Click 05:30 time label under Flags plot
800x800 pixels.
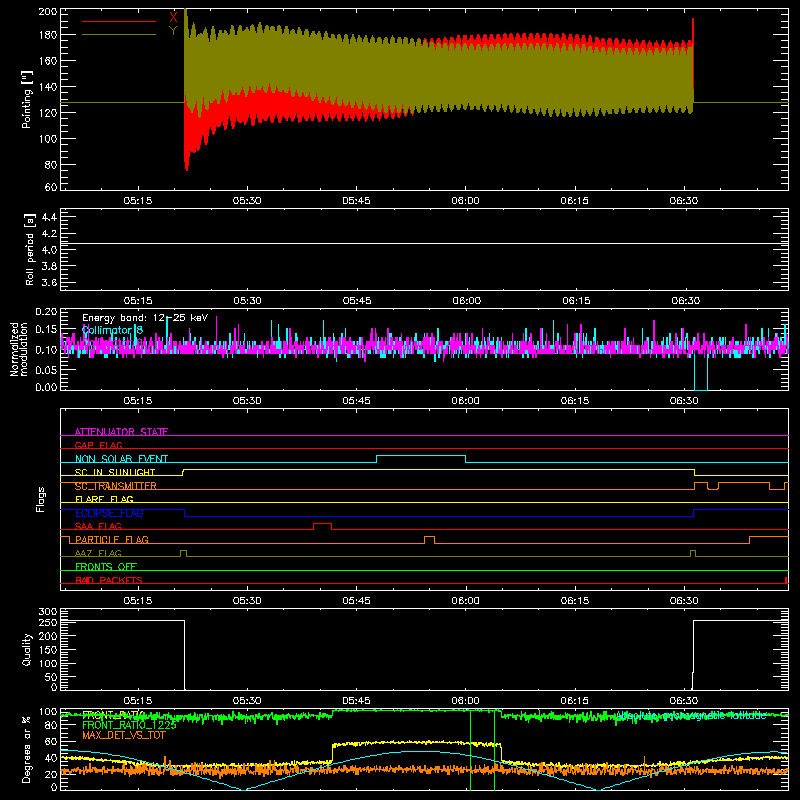point(247,601)
